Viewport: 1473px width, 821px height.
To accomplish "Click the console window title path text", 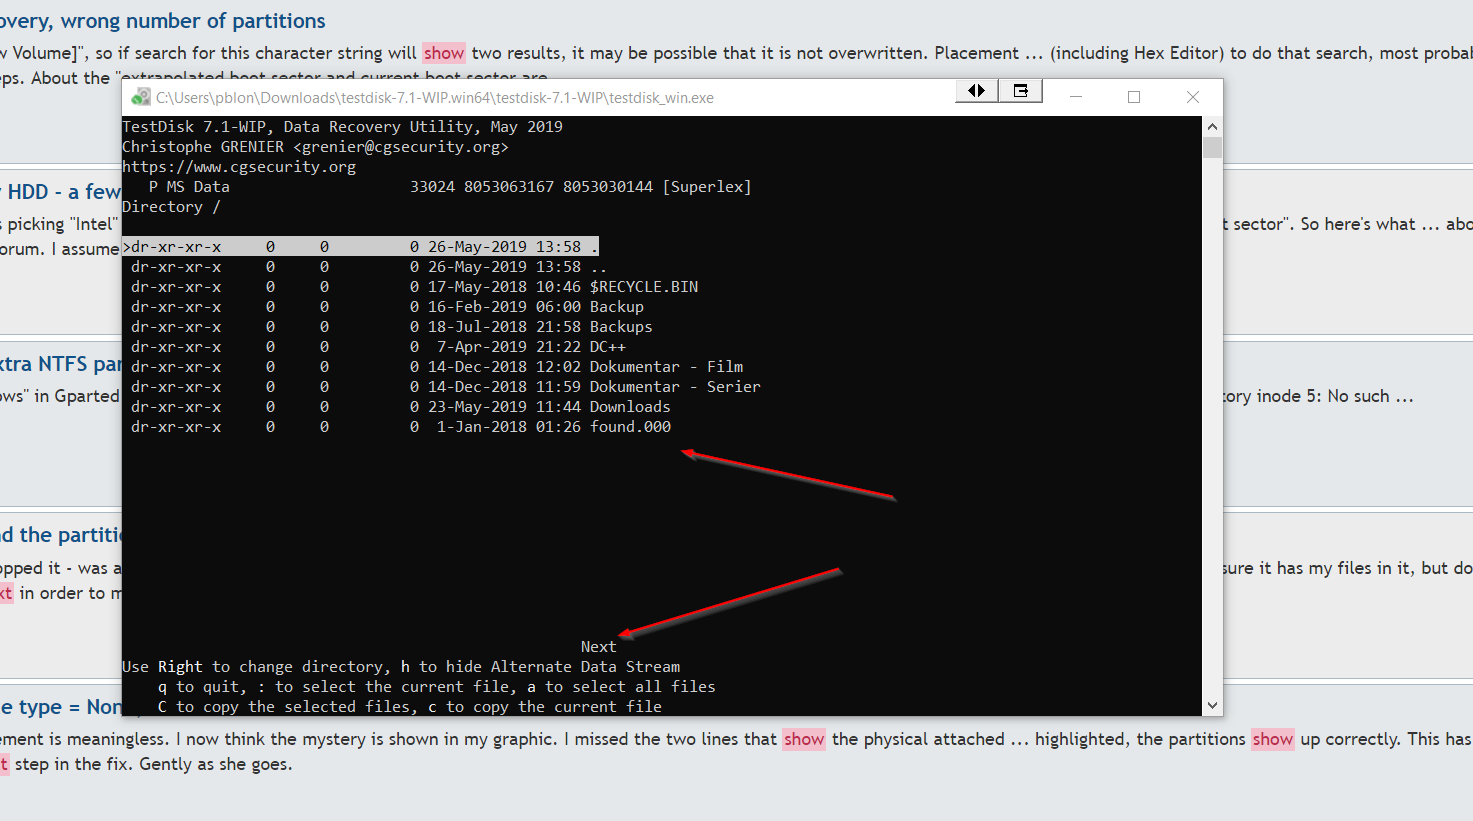I will pyautogui.click(x=435, y=98).
